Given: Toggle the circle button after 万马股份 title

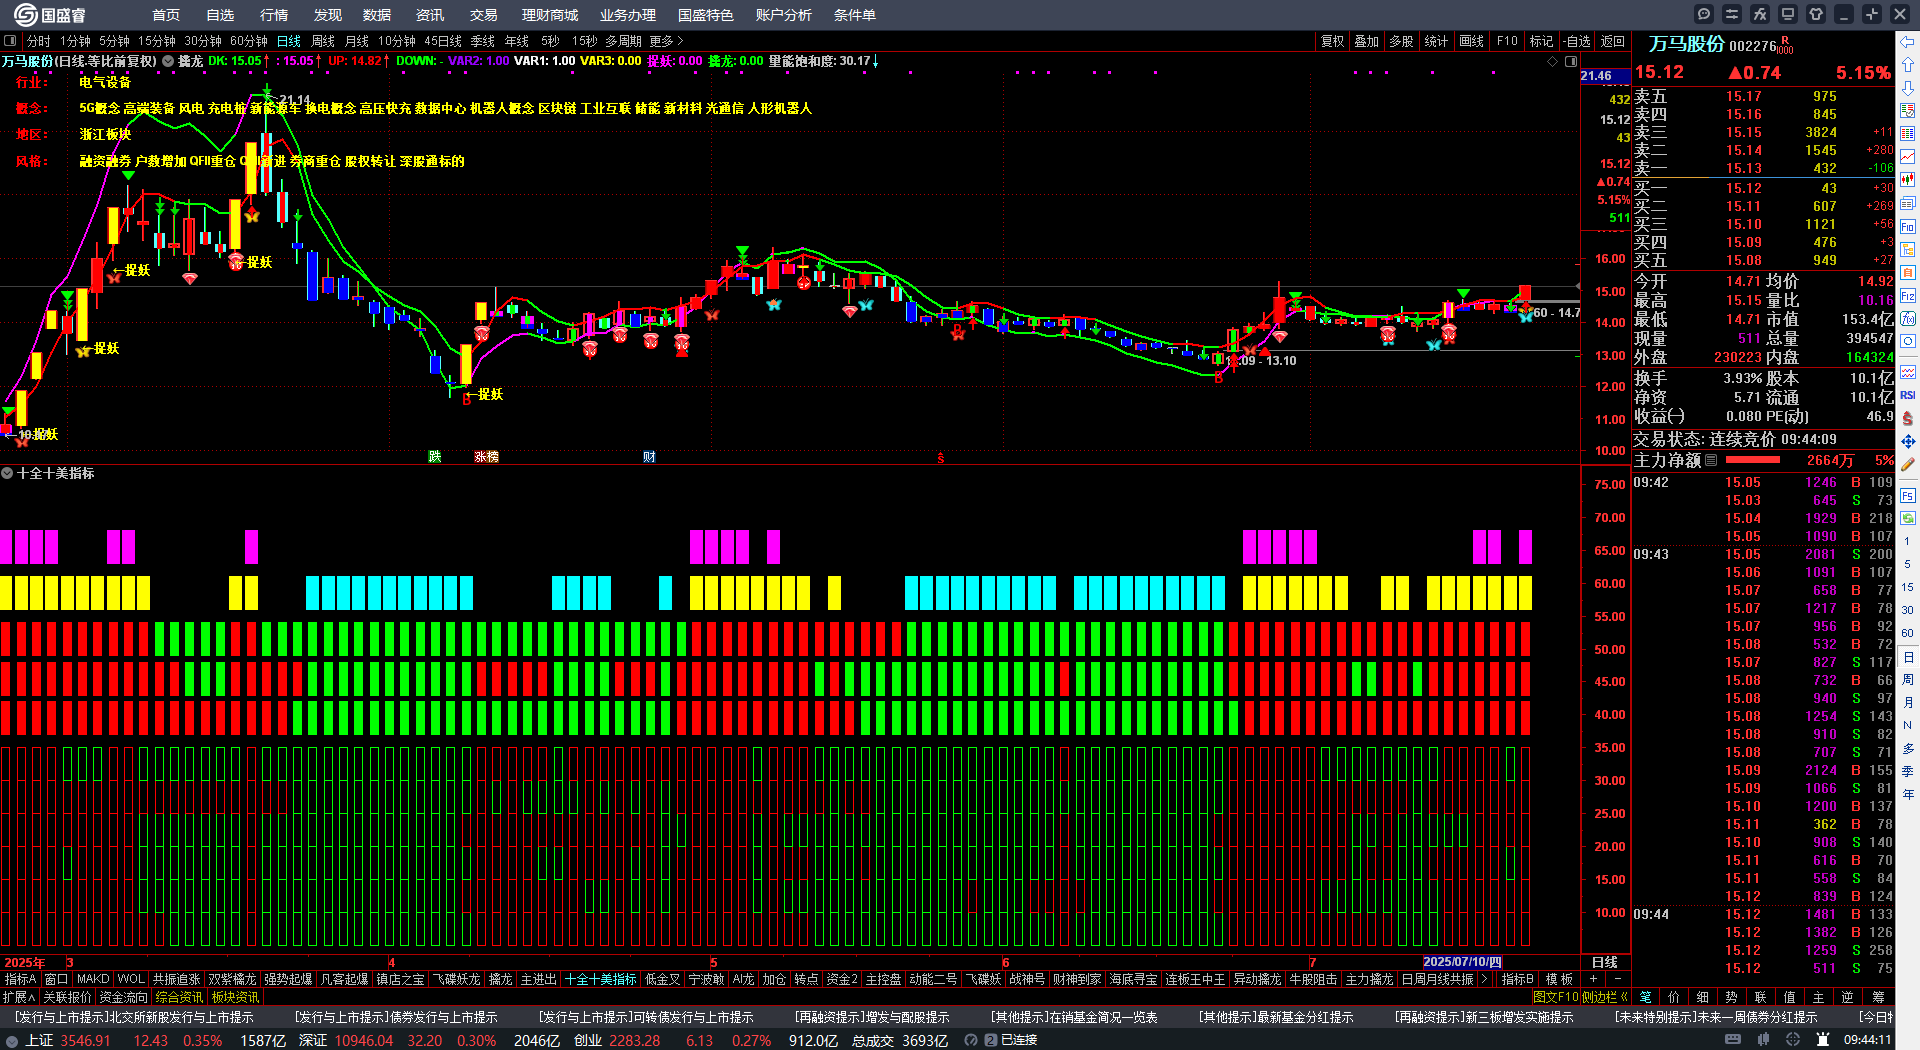Looking at the screenshot, I should click(168, 61).
